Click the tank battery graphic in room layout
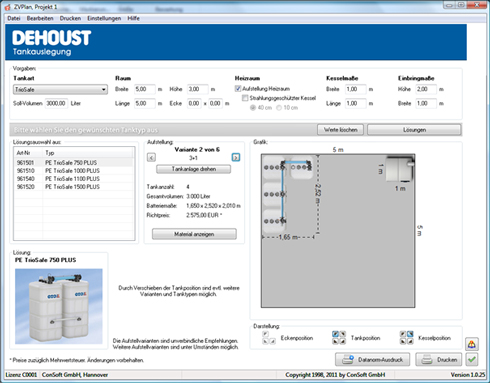The height and width of the screenshot is (383, 490). click(x=288, y=193)
